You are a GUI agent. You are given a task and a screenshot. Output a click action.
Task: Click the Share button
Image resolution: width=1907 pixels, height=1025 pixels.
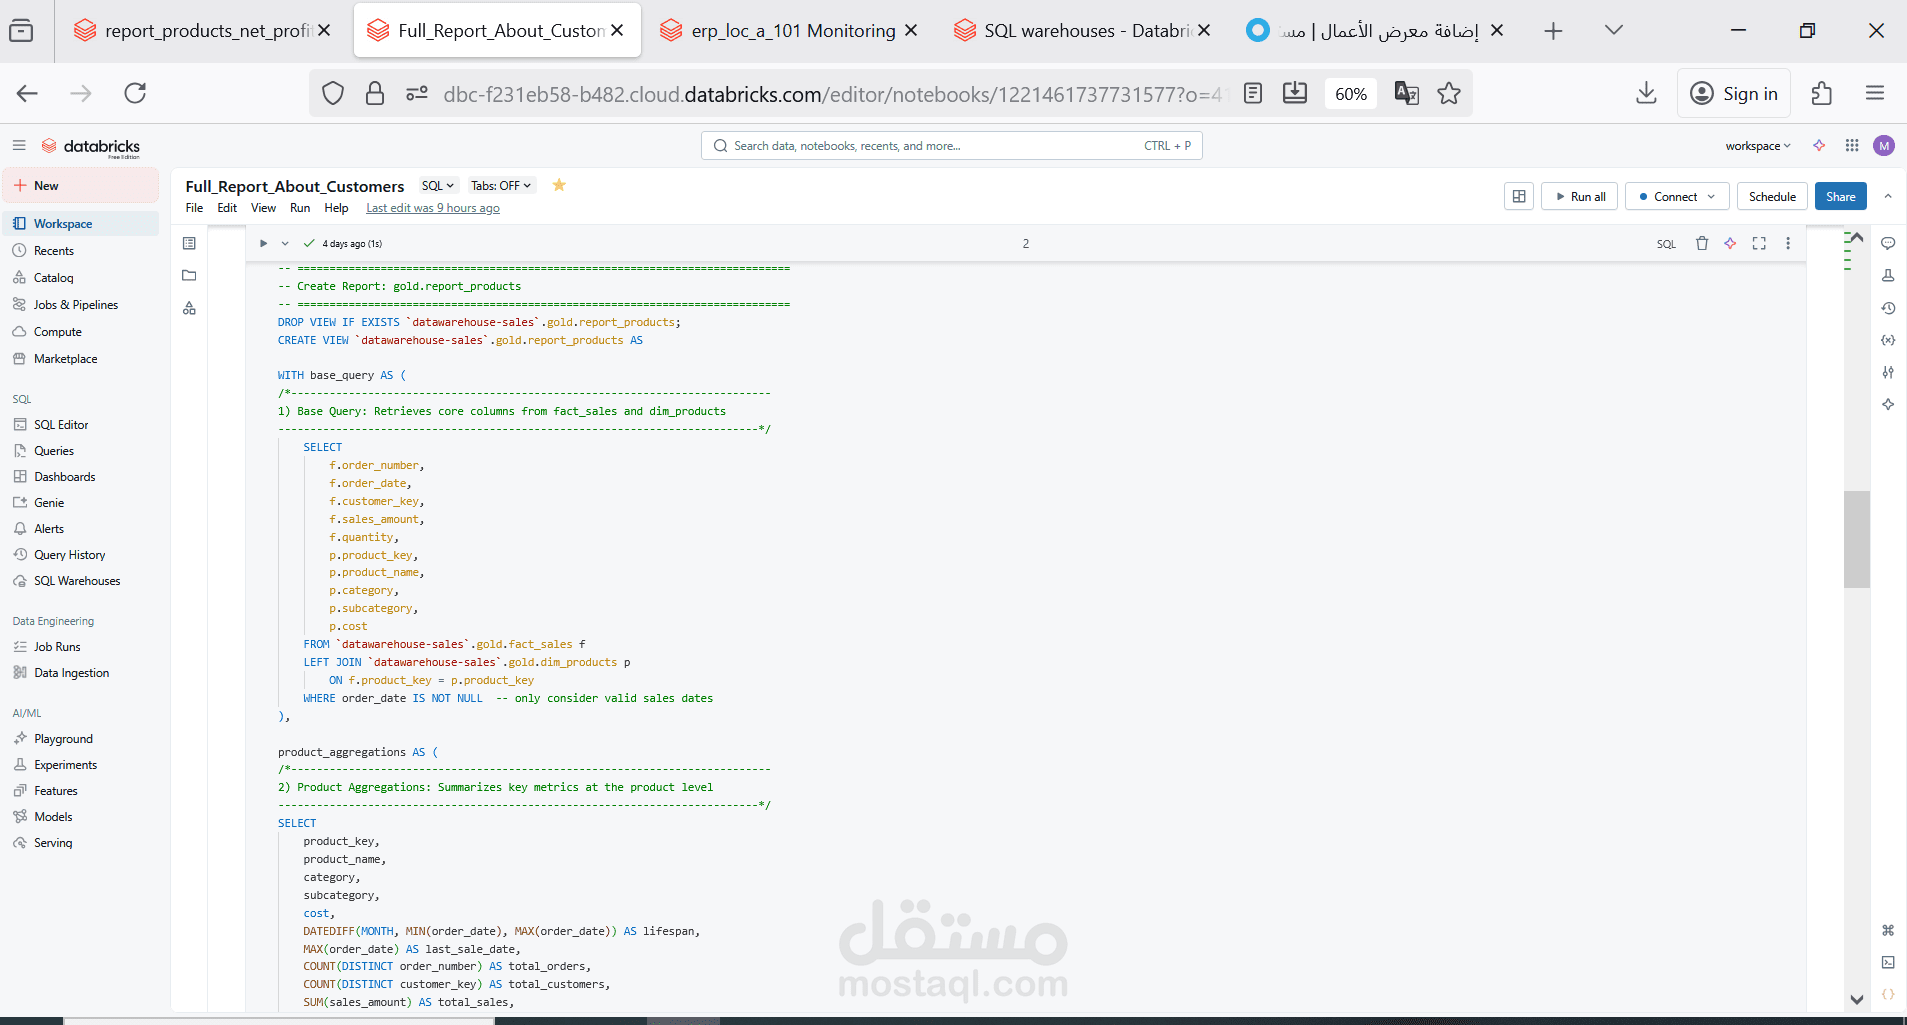(x=1840, y=196)
